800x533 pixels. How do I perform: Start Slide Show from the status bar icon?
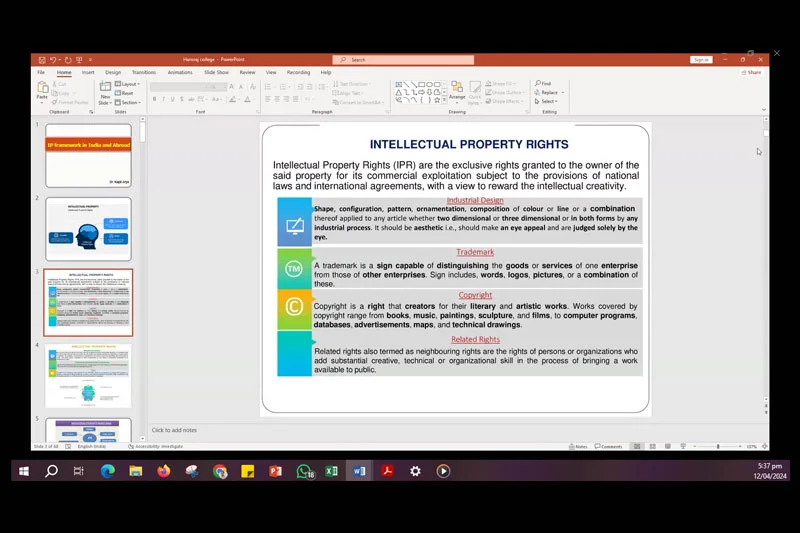683,446
